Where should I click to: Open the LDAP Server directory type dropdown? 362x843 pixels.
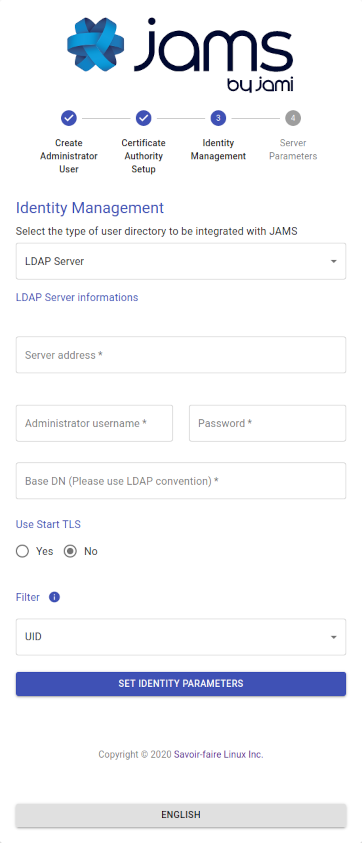coord(181,261)
